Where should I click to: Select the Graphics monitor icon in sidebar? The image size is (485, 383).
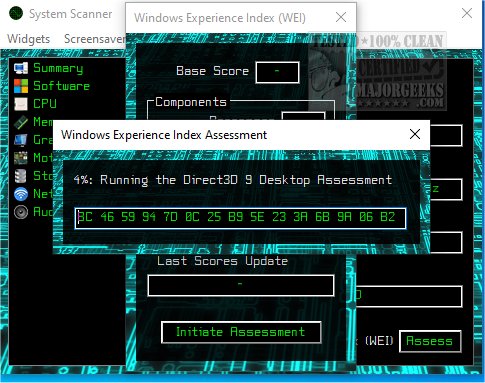tap(21, 140)
